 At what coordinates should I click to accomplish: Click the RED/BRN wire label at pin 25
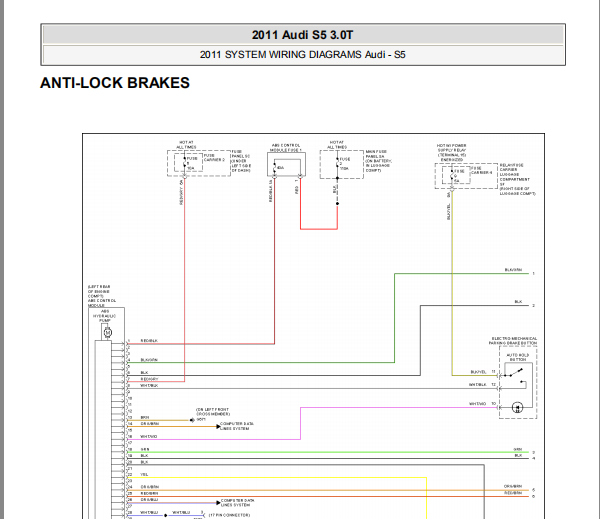(149, 493)
